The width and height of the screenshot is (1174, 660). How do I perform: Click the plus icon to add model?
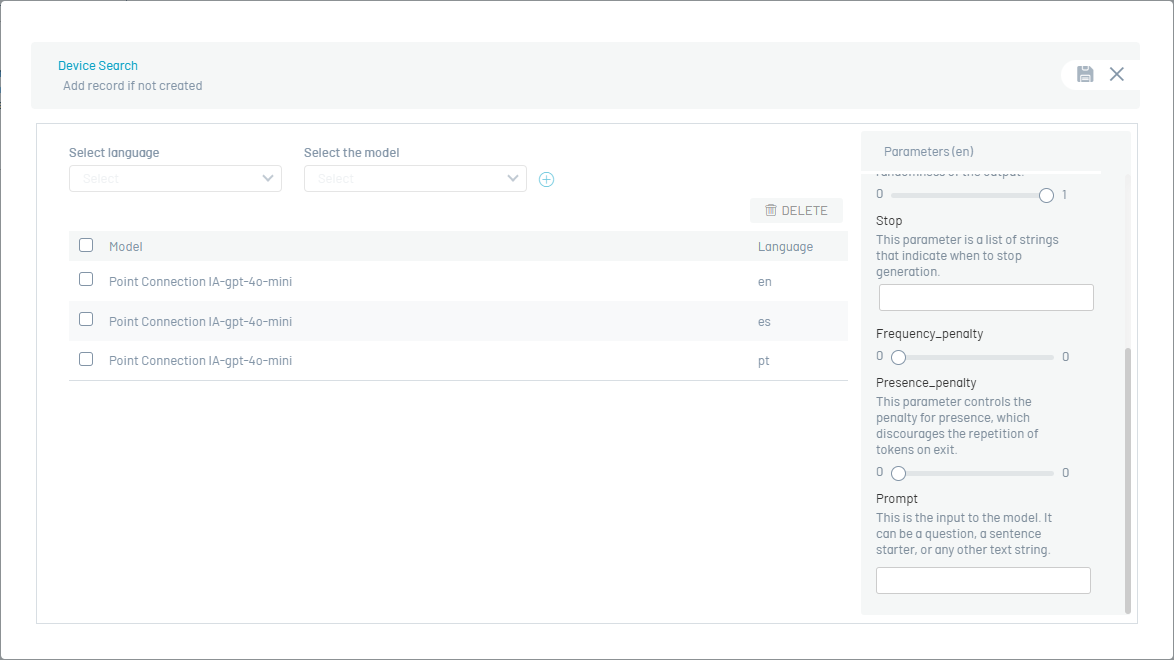click(546, 179)
